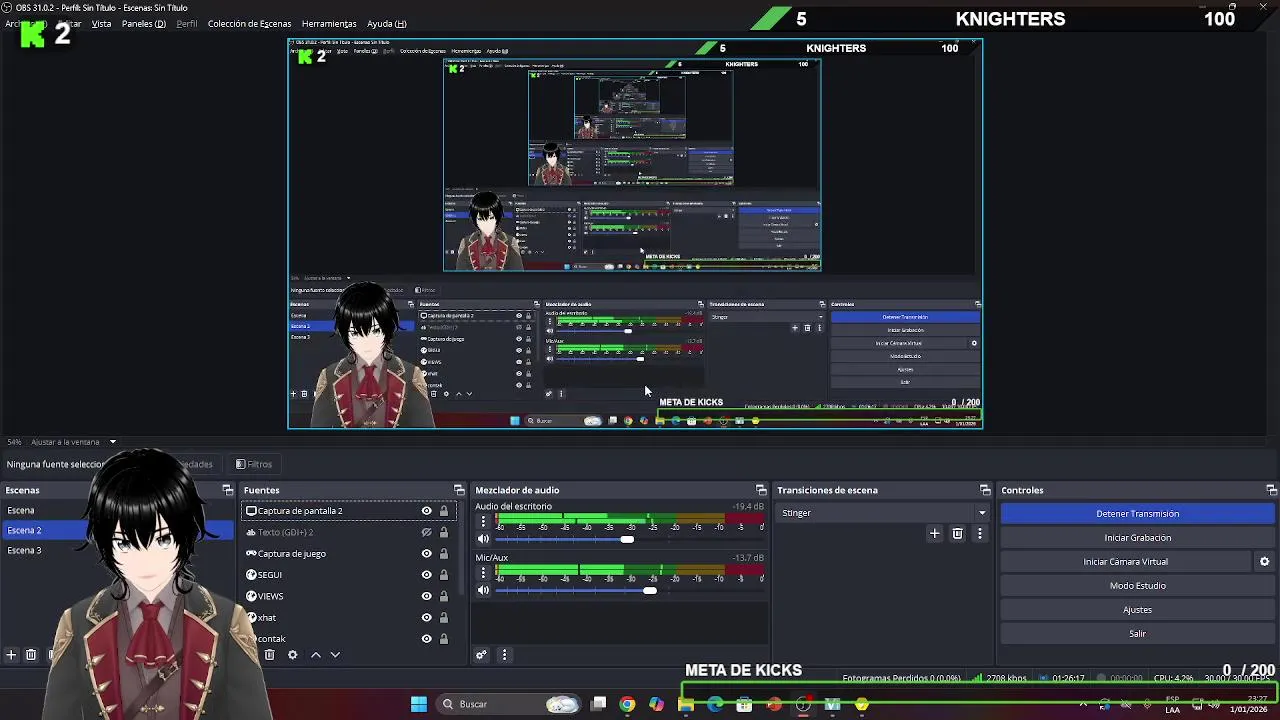Unlock Captura de pantalla 2 source
This screenshot has height=720, width=1280.
pos(444,511)
